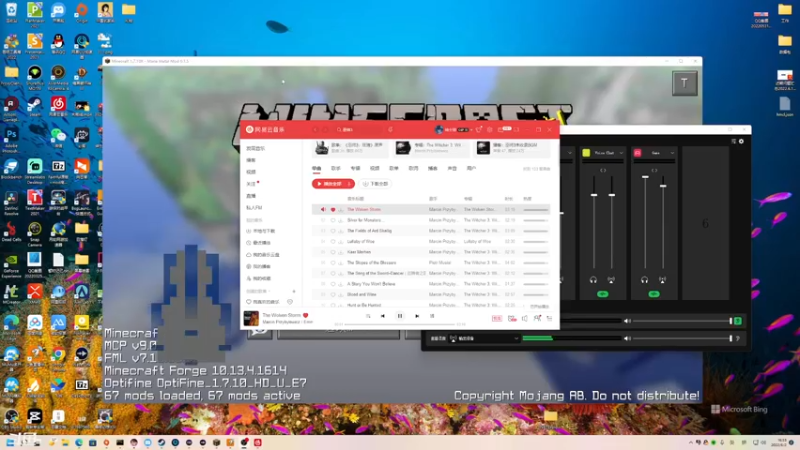Open the Adobe Photoshop desktop icon
This screenshot has height=450, width=800.
(x=11, y=139)
